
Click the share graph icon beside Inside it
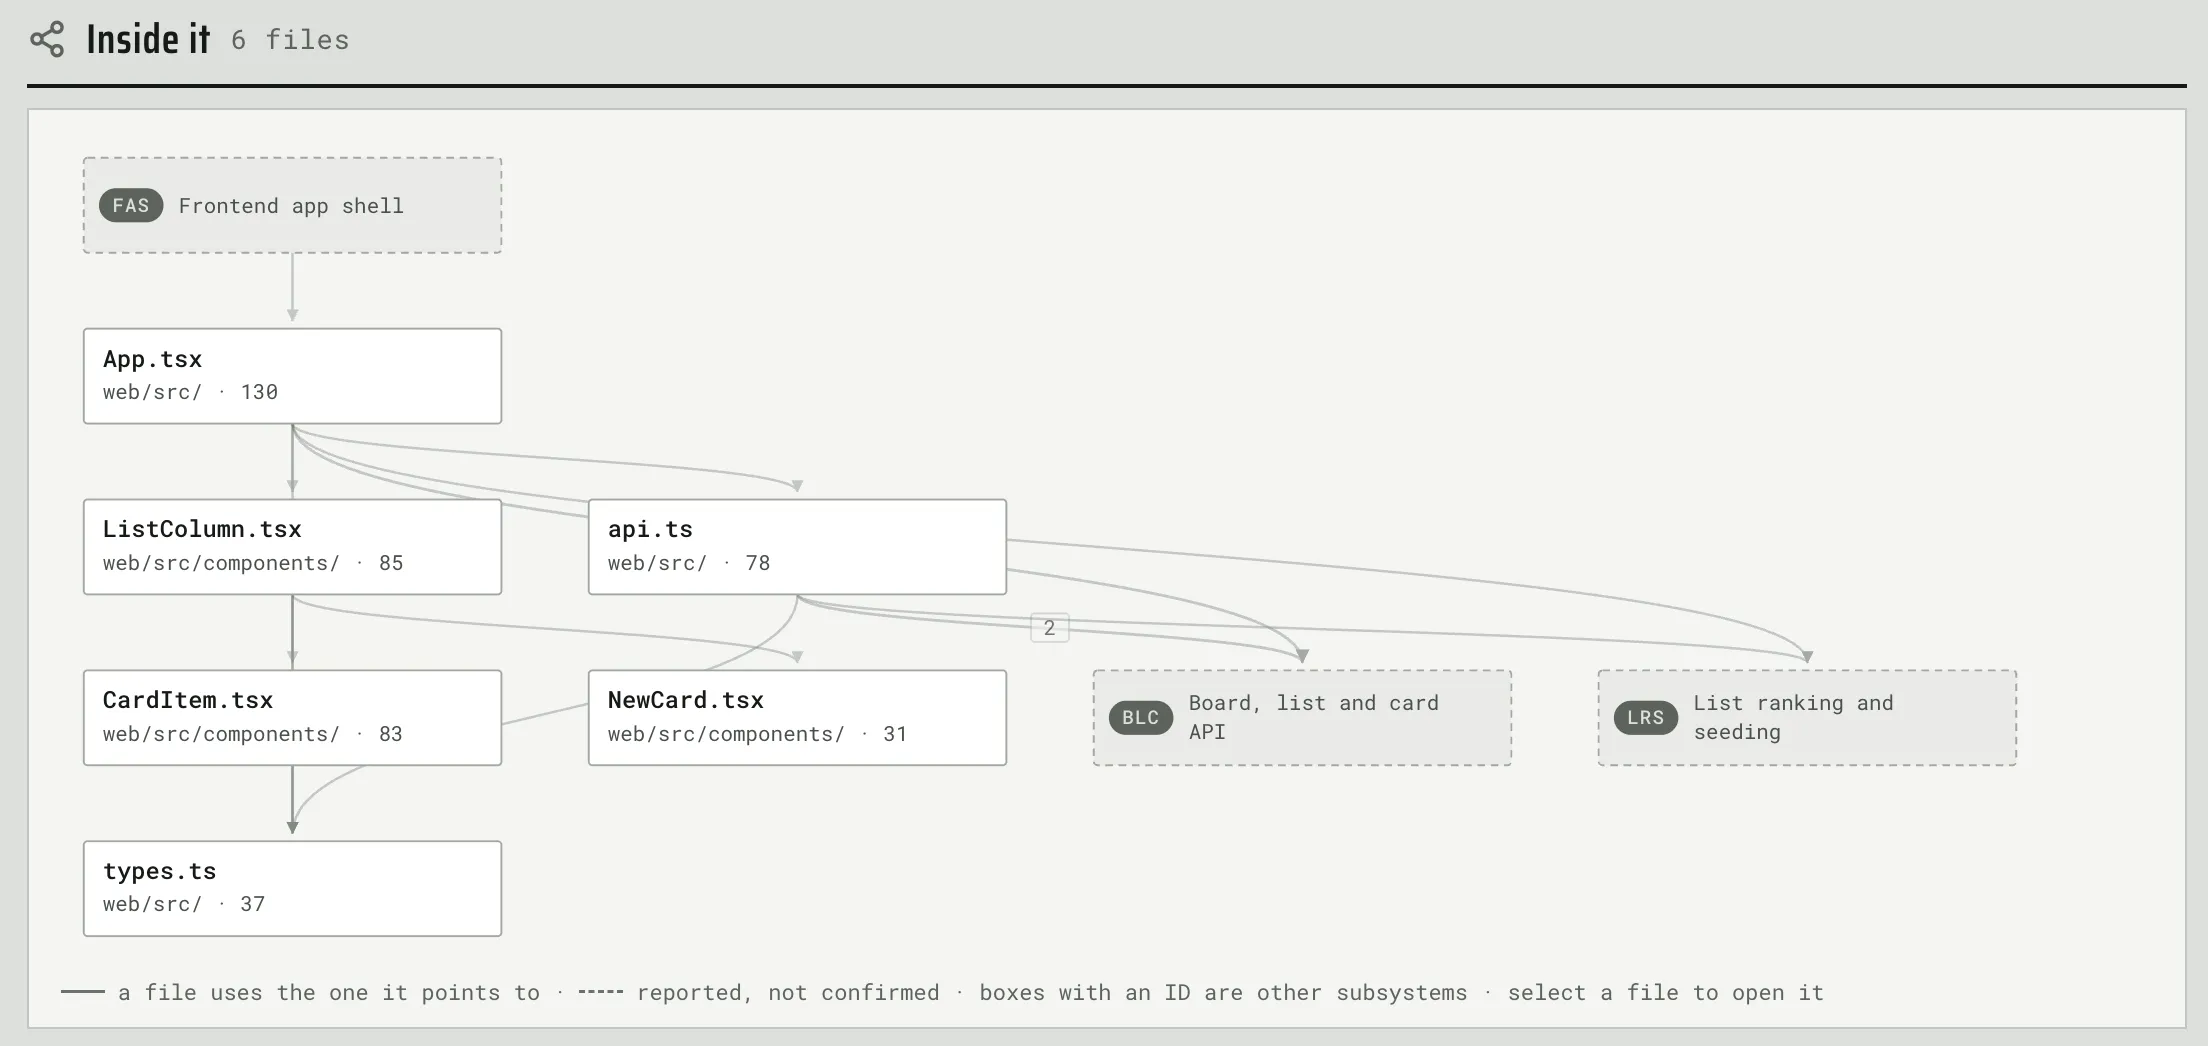click(47, 39)
